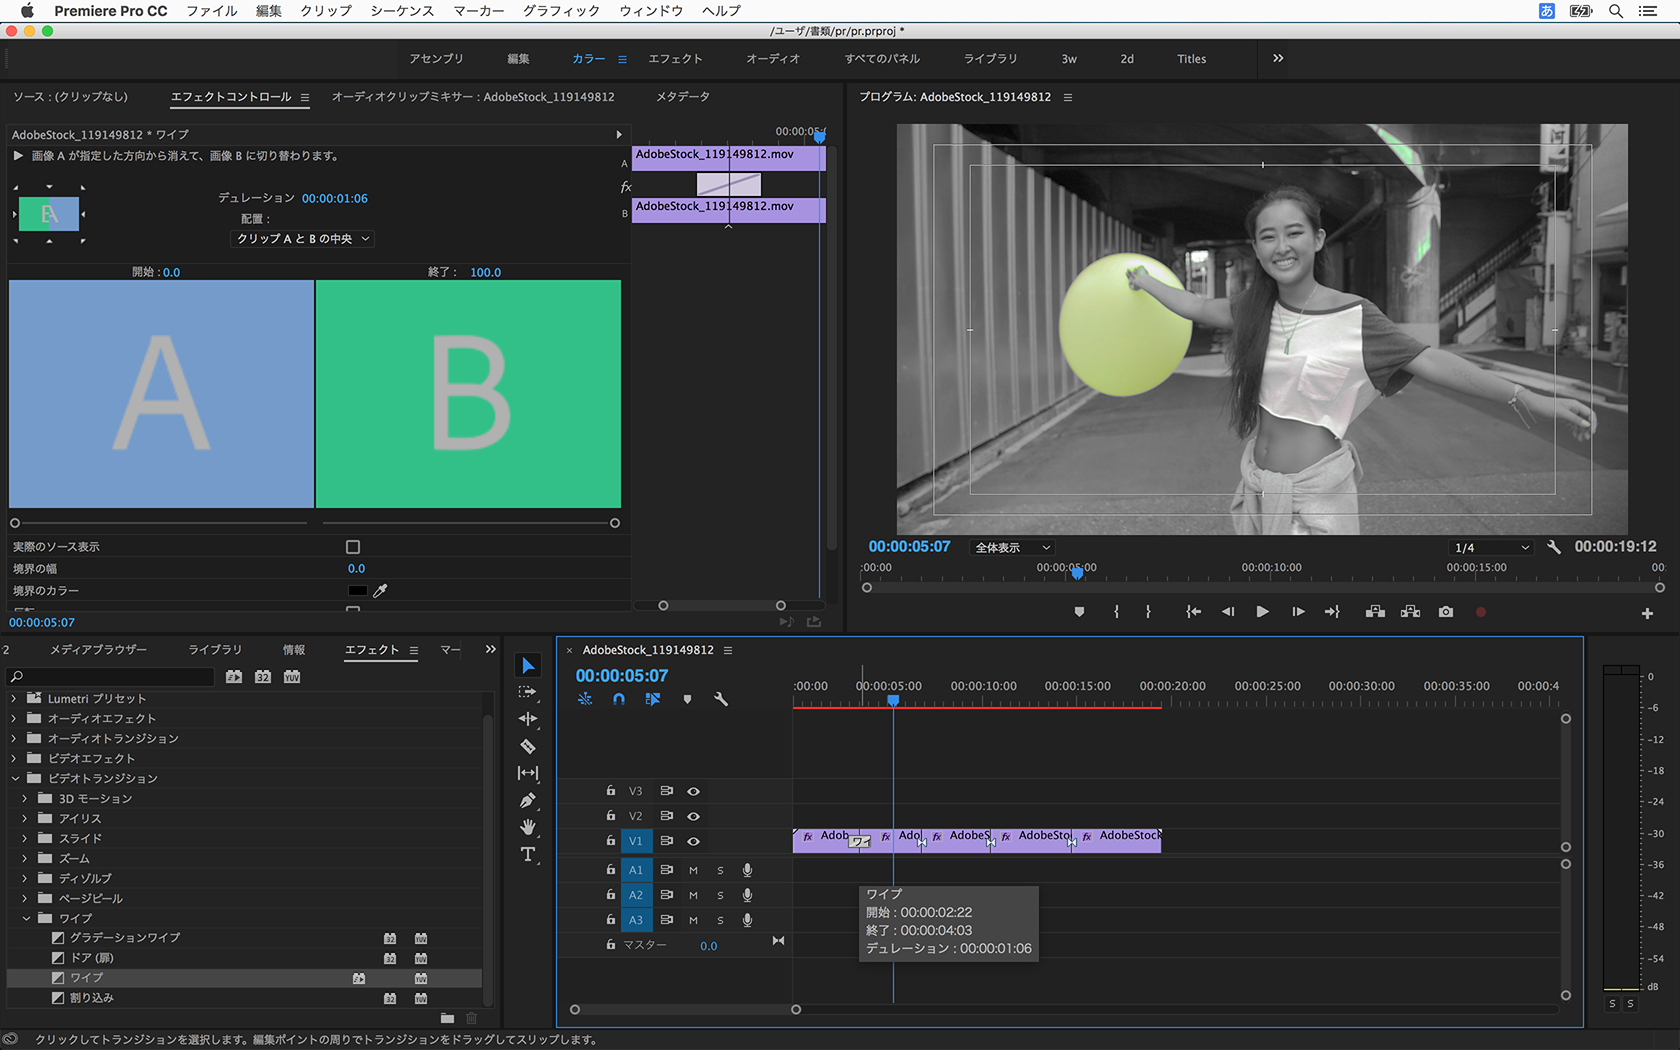Image resolution: width=1680 pixels, height=1050 pixels.
Task: Open the transition alignment dropdown
Action: (x=302, y=239)
